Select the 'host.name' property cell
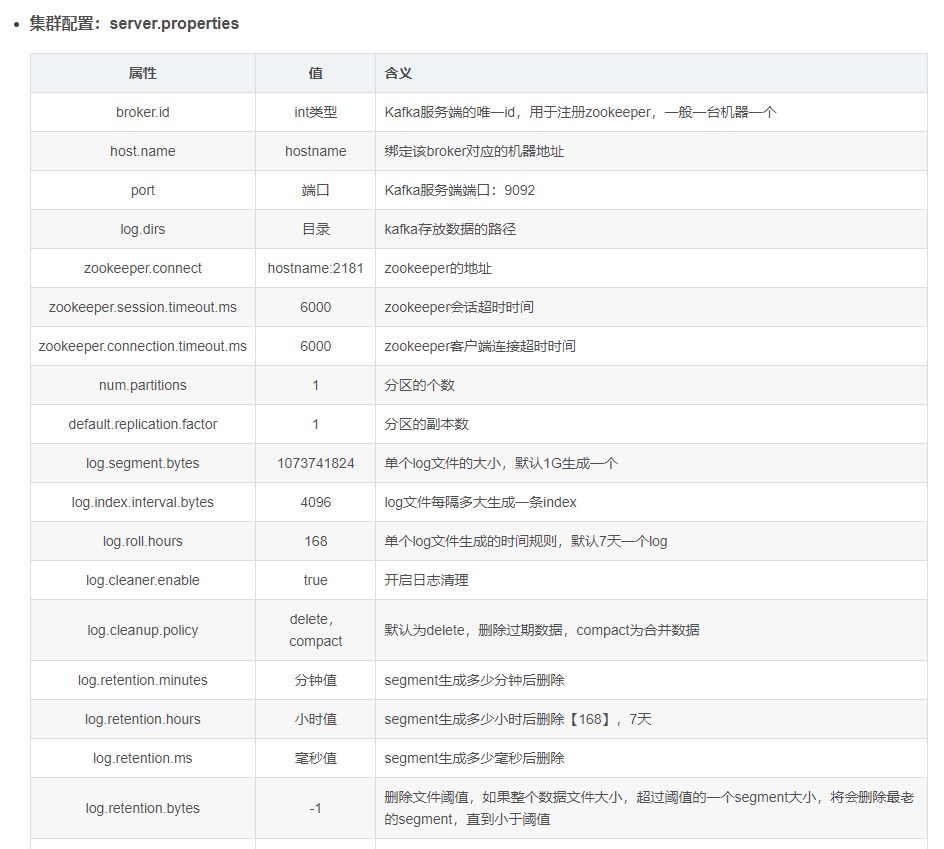944x849 pixels. tap(143, 151)
